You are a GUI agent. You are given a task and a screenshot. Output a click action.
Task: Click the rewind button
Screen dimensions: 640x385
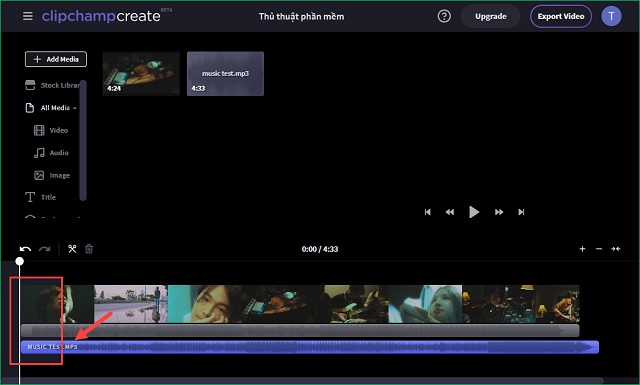tap(450, 212)
